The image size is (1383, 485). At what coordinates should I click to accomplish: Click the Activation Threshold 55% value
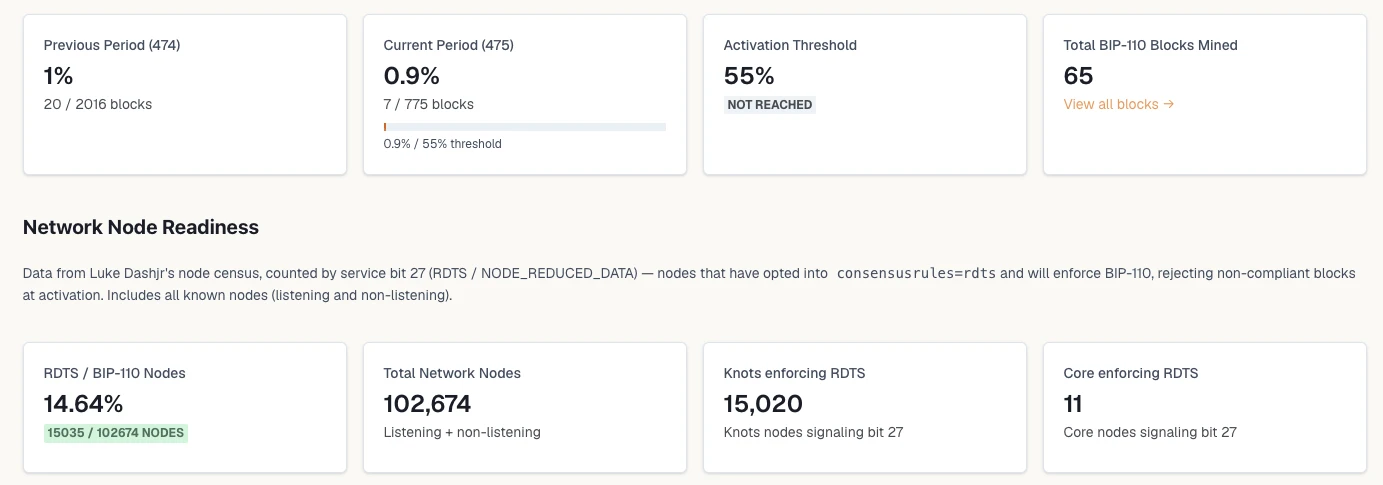tap(749, 76)
